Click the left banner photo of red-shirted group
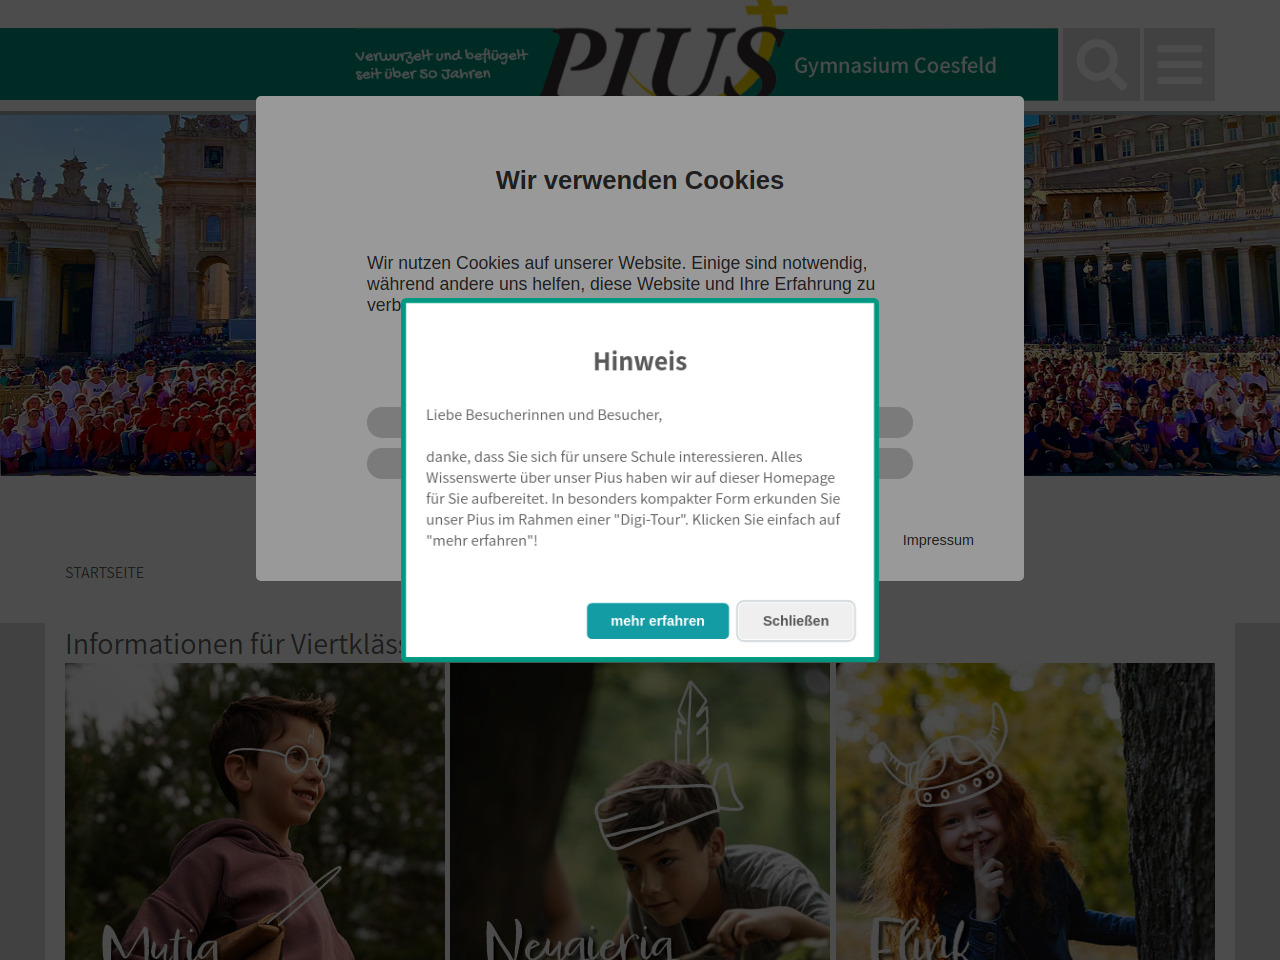Viewport: 1280px width, 960px height. tap(128, 294)
